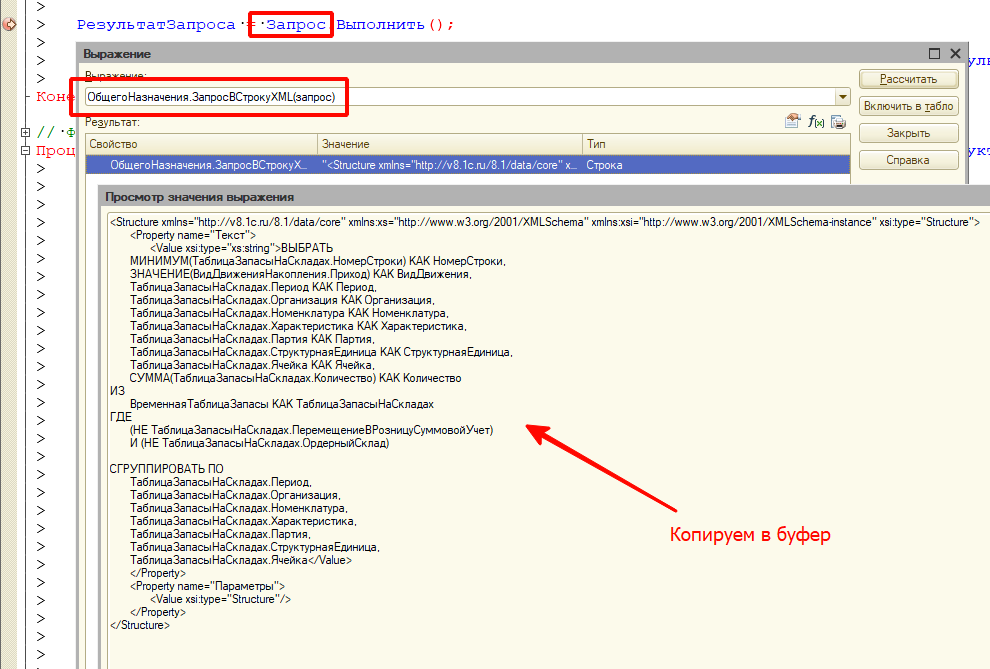The height and width of the screenshot is (669, 990).
Task: Click into the Выражение expression input field
Action: (460, 97)
